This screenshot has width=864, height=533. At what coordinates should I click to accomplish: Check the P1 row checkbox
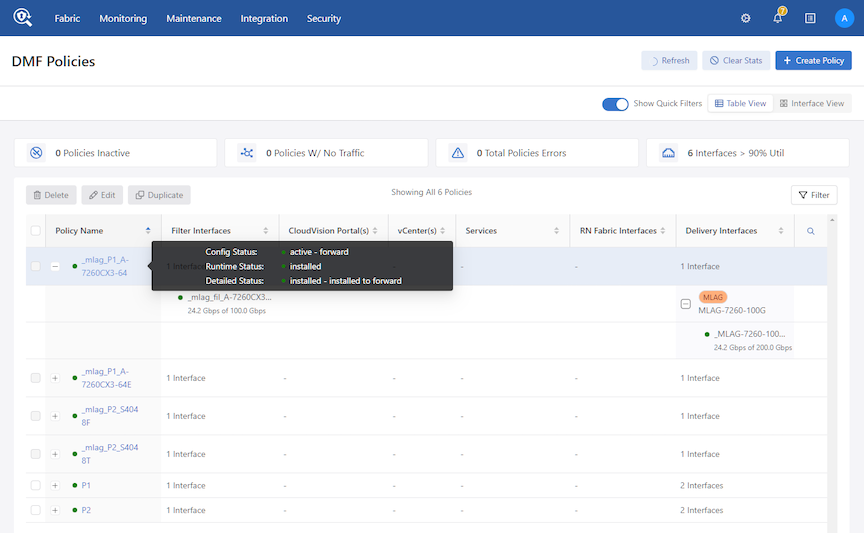coord(36,486)
